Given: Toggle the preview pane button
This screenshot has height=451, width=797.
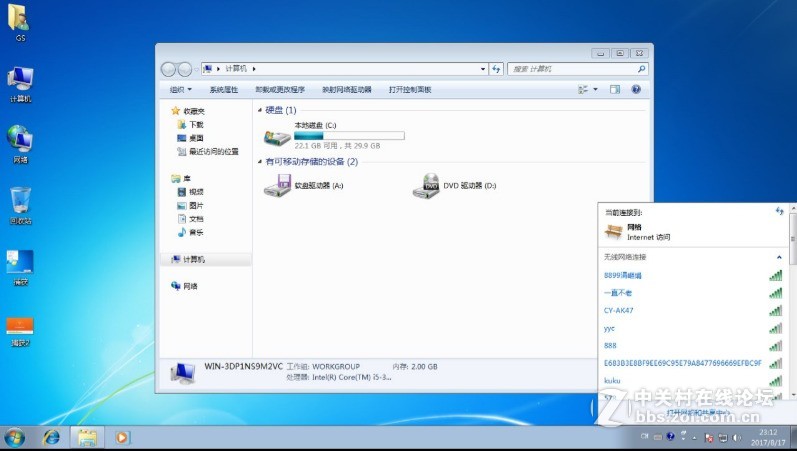Looking at the screenshot, I should (x=615, y=89).
